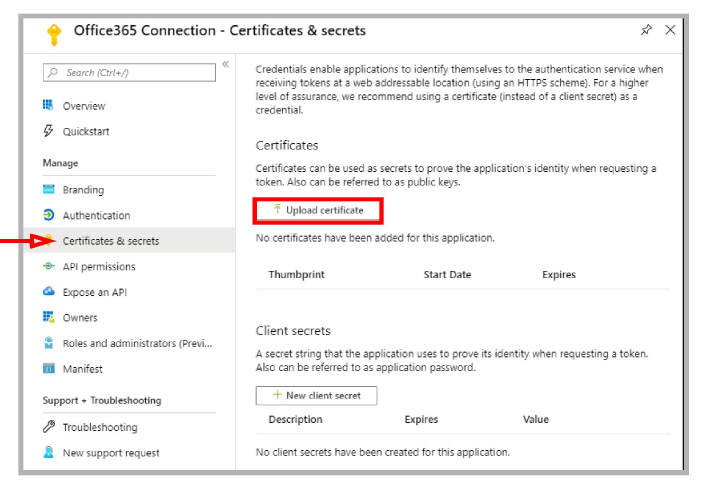
Task: Click the Branding icon
Action: 48,189
